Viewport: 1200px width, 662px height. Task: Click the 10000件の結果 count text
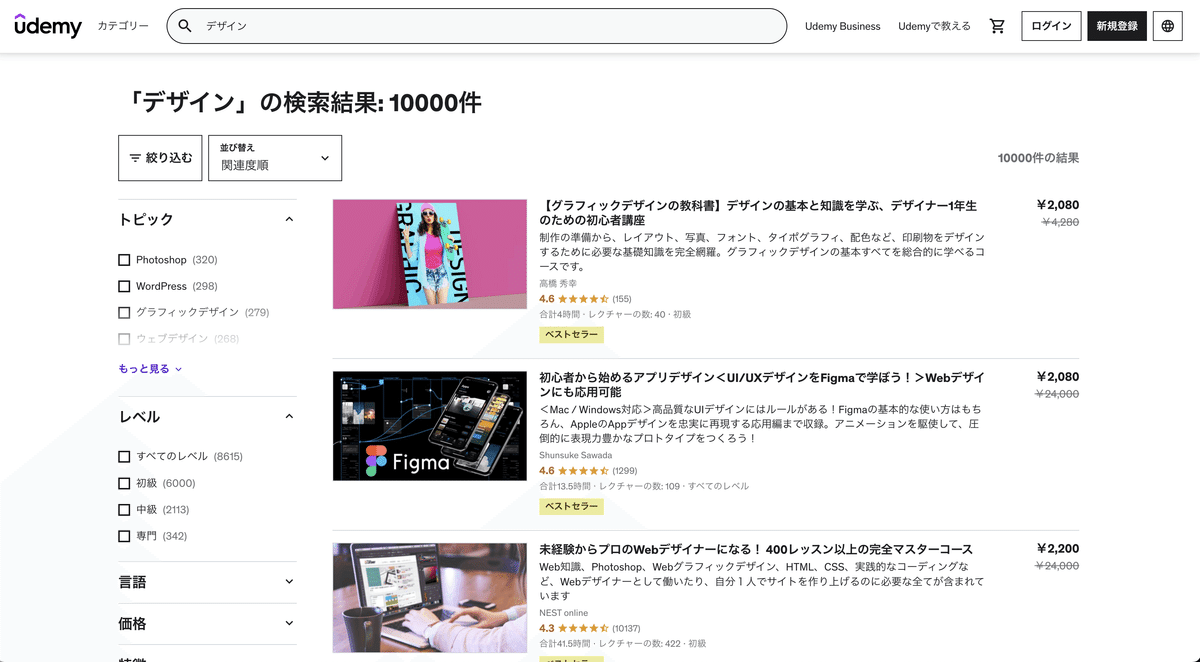1038,158
